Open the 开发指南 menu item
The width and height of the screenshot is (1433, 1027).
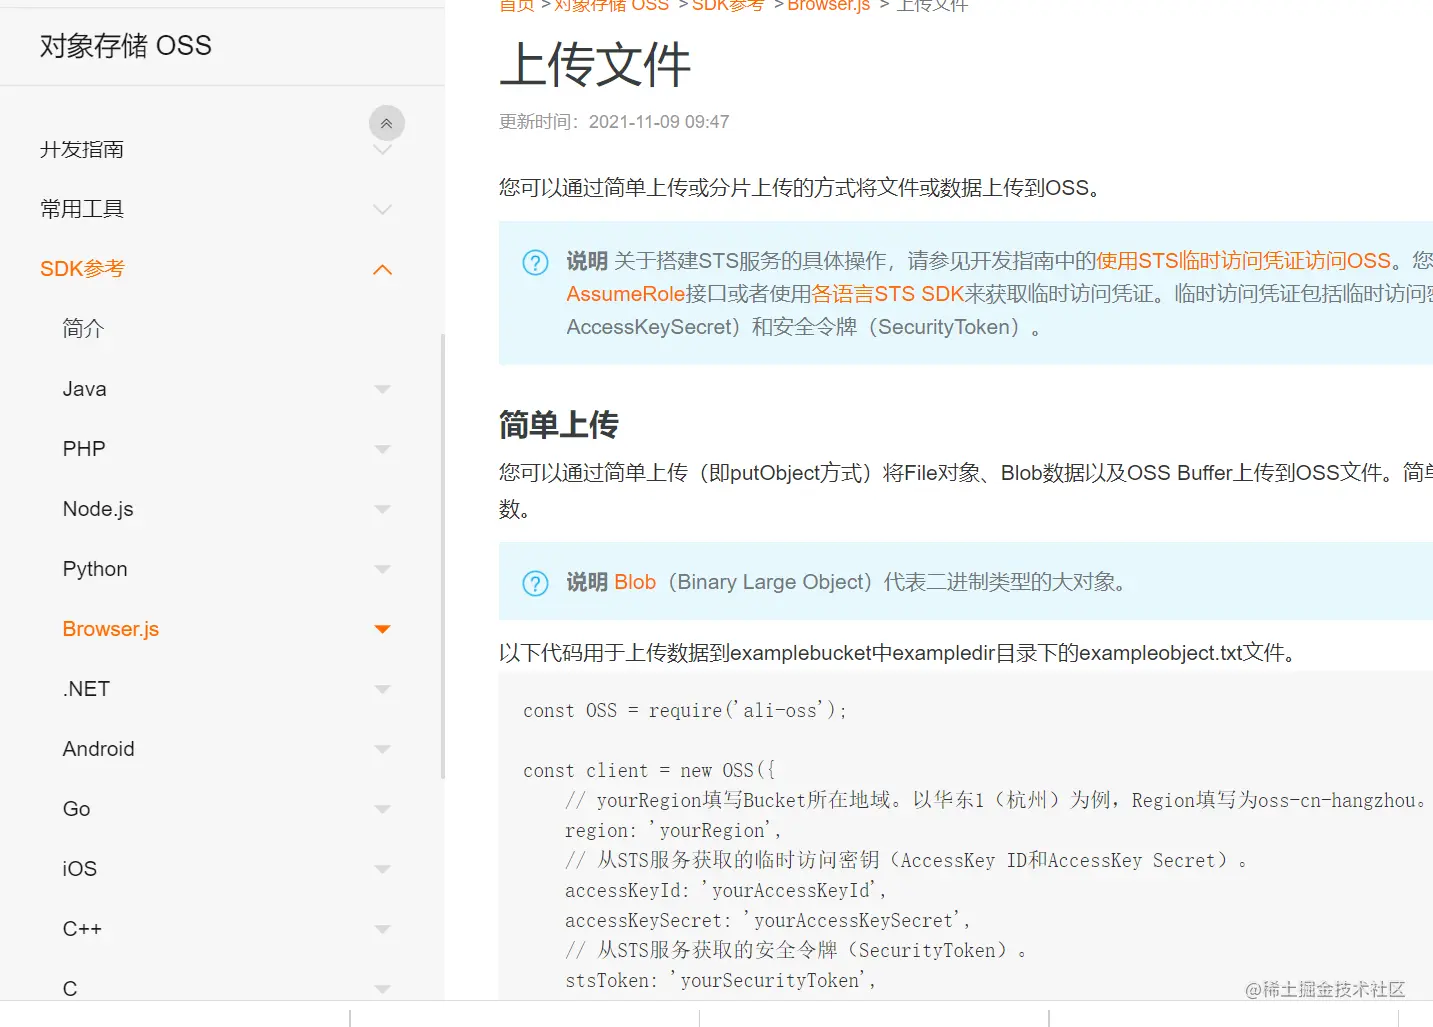[82, 149]
